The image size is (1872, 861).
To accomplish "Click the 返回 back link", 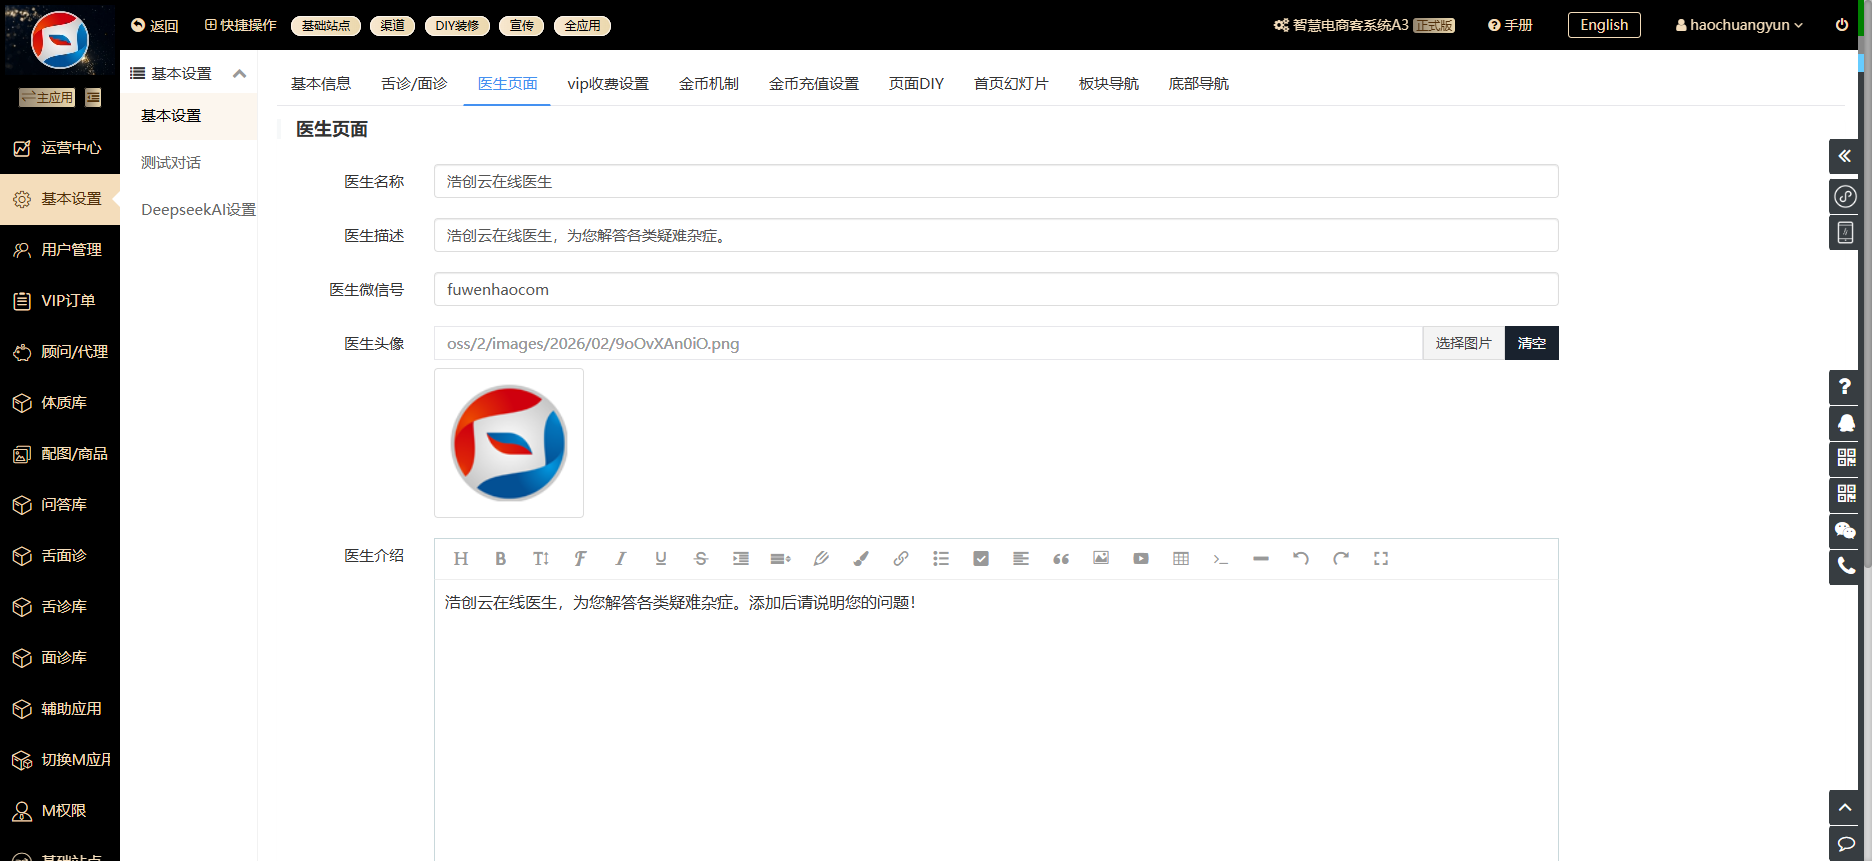I will 155,25.
